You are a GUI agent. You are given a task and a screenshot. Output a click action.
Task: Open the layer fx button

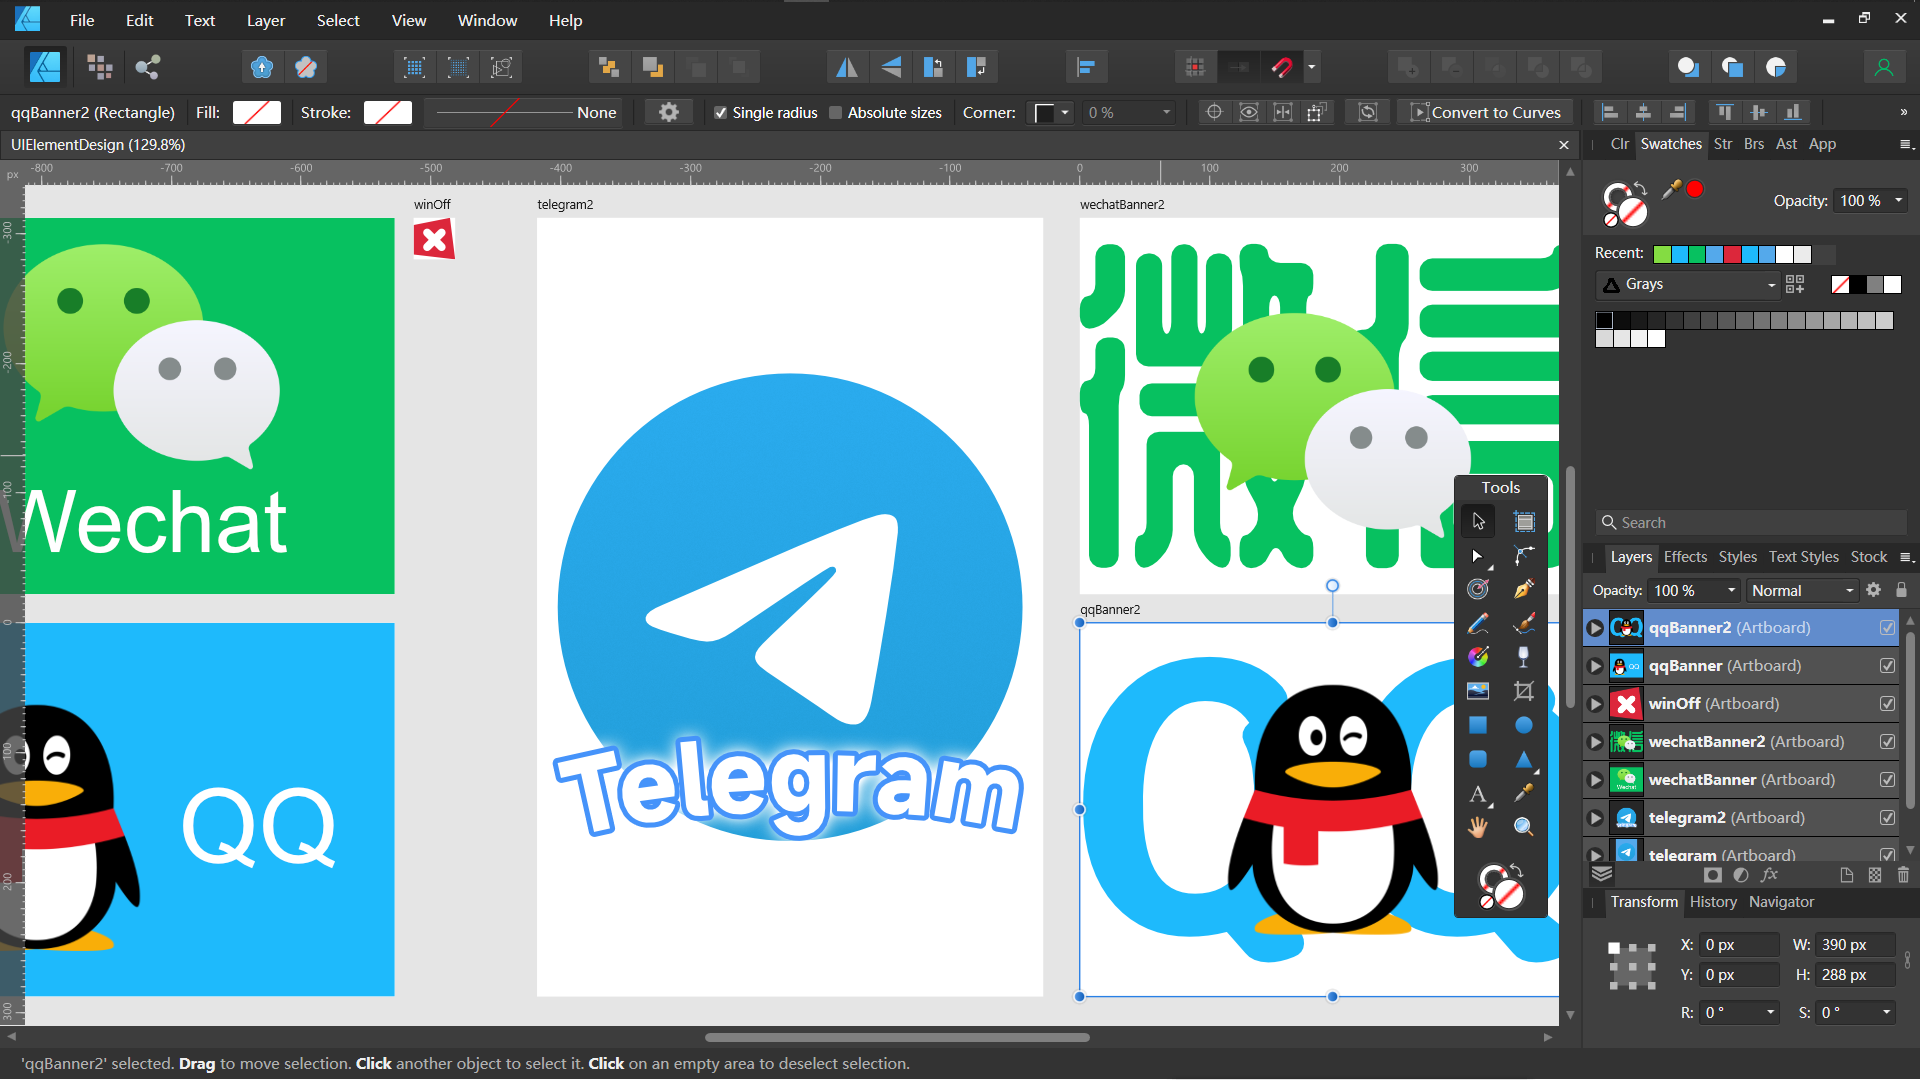(x=1769, y=875)
